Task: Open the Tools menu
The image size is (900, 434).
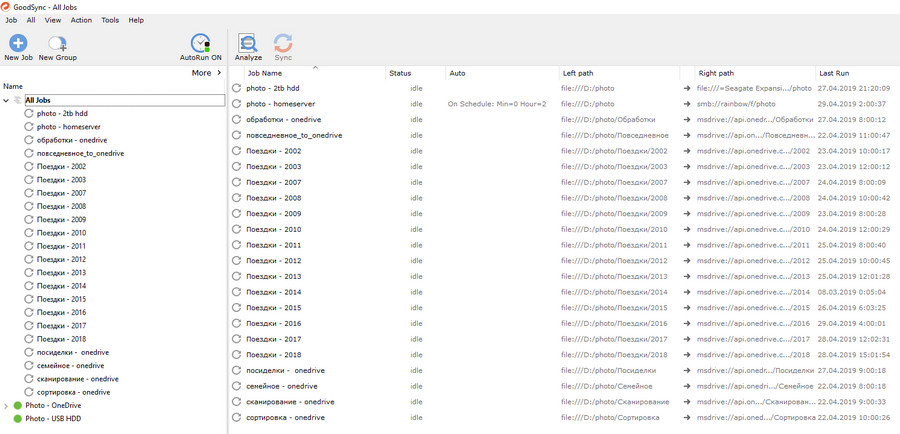Action: (110, 20)
